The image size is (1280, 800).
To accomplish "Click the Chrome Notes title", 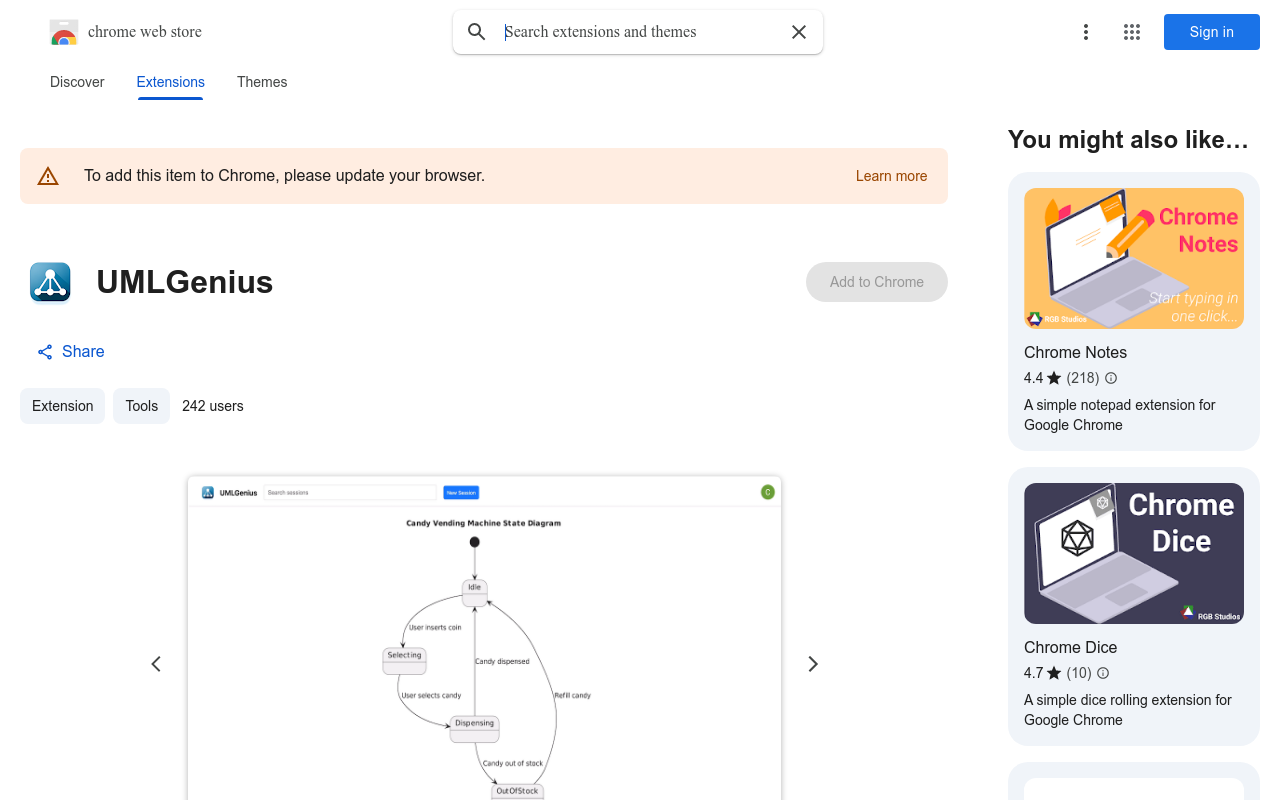I will tap(1075, 352).
